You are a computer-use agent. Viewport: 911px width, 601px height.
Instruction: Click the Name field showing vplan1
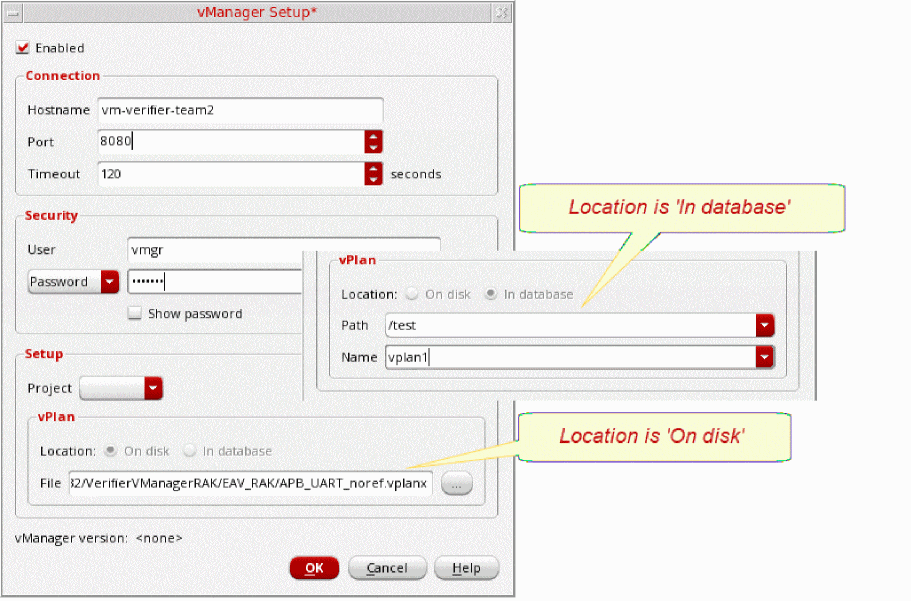(x=571, y=357)
